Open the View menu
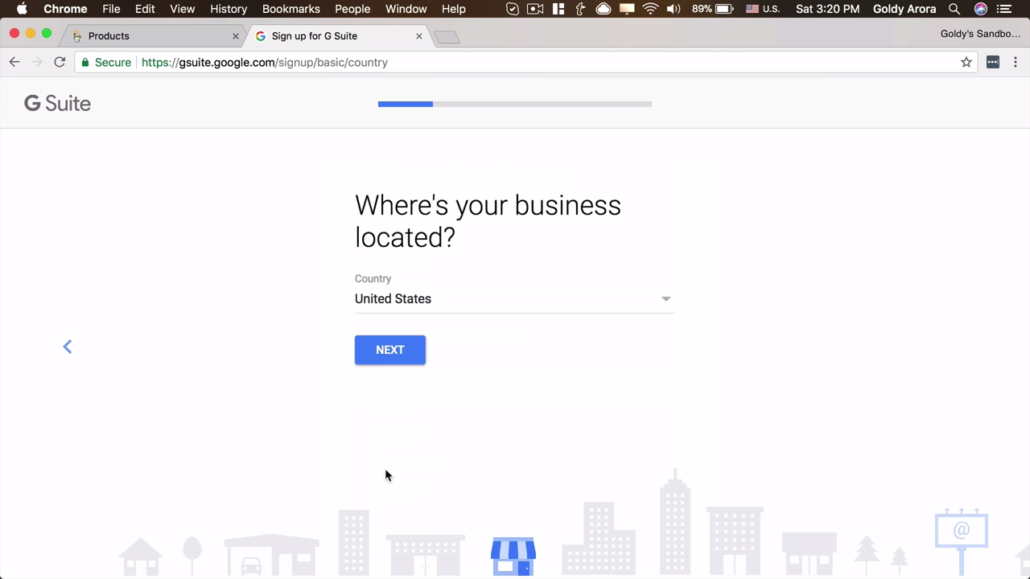This screenshot has width=1030, height=579. (x=182, y=9)
